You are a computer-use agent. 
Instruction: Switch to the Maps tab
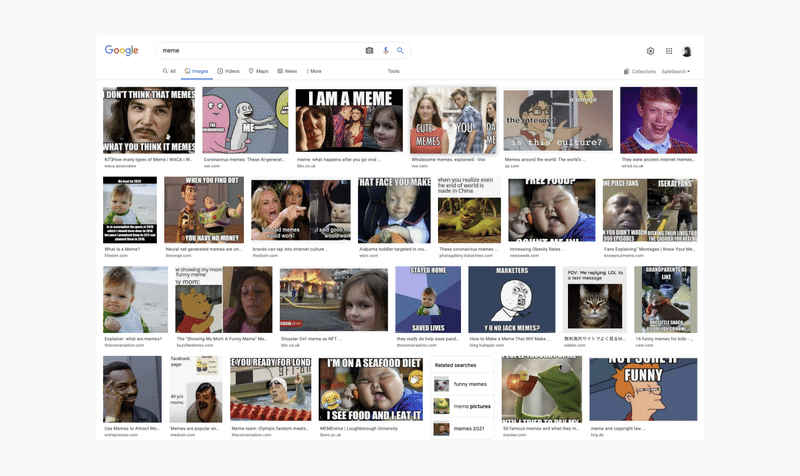(259, 71)
